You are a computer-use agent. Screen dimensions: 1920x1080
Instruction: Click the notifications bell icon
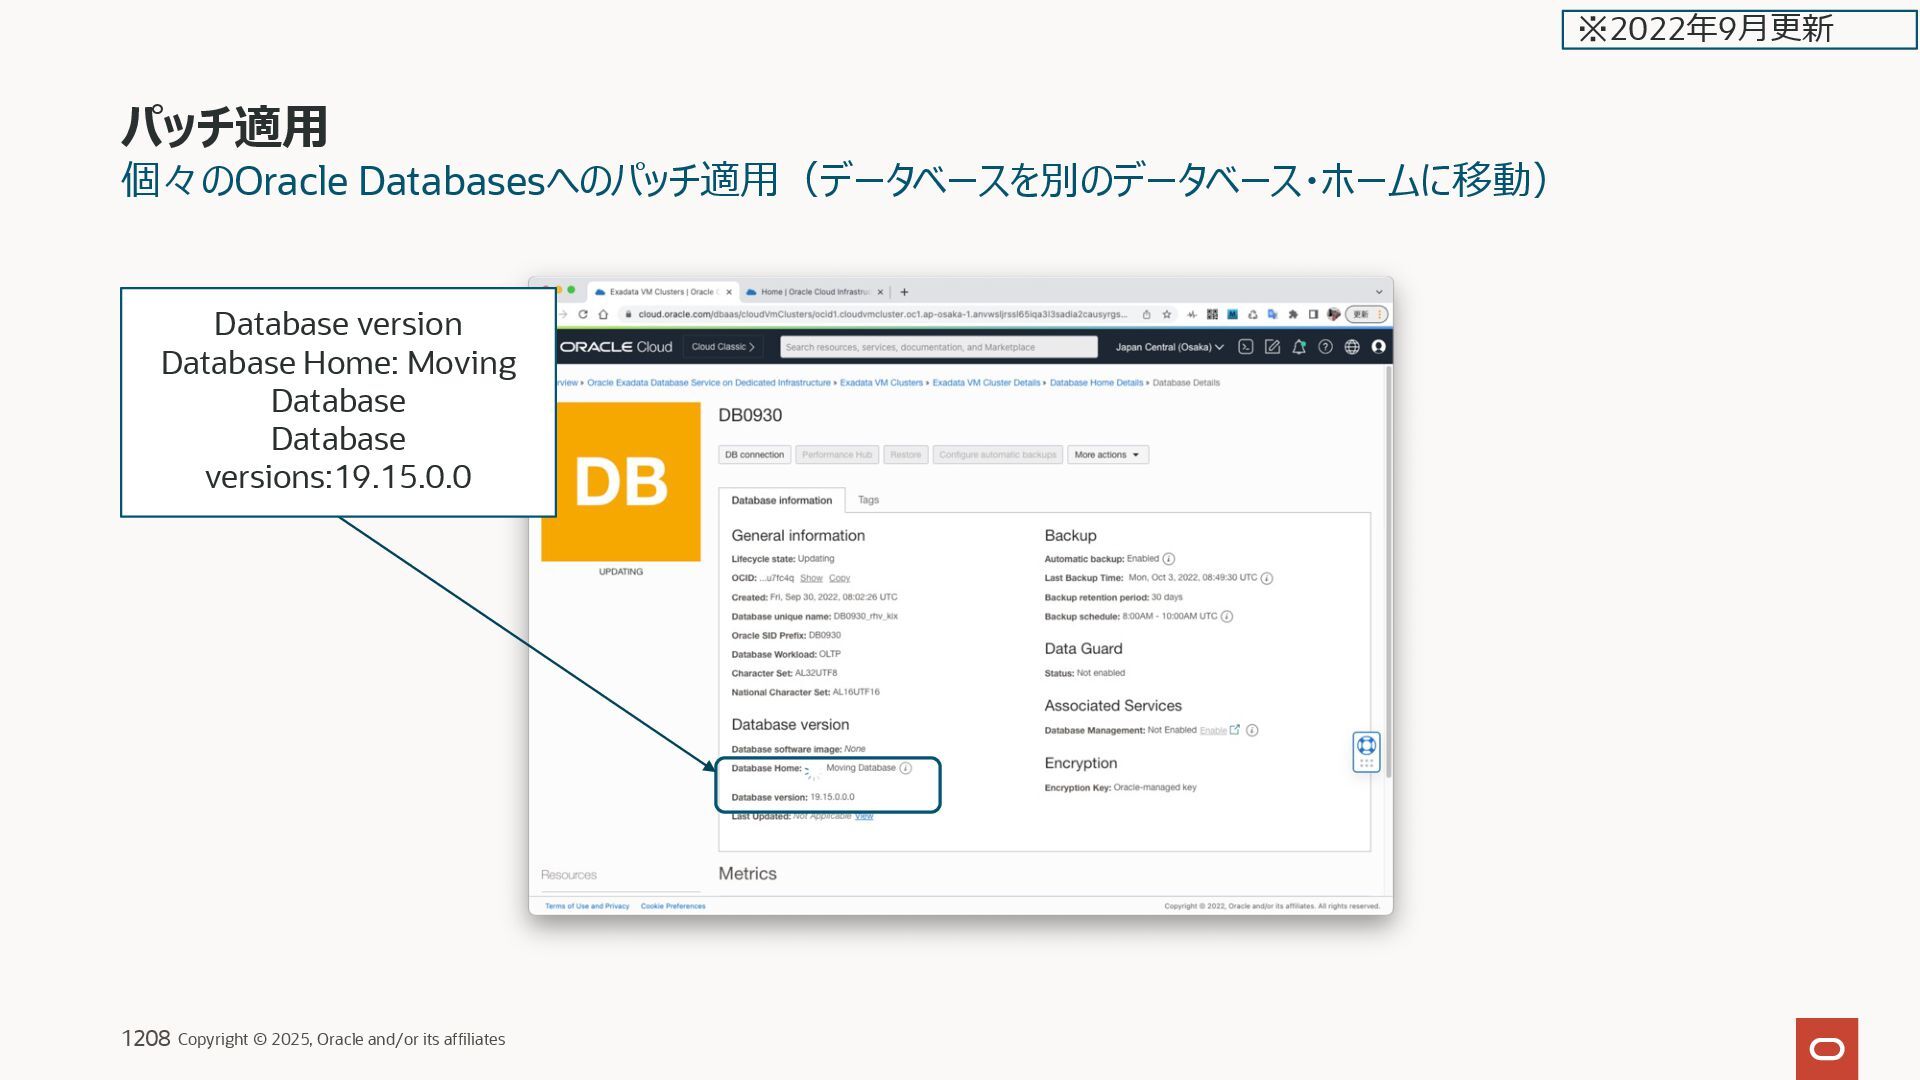(1298, 347)
